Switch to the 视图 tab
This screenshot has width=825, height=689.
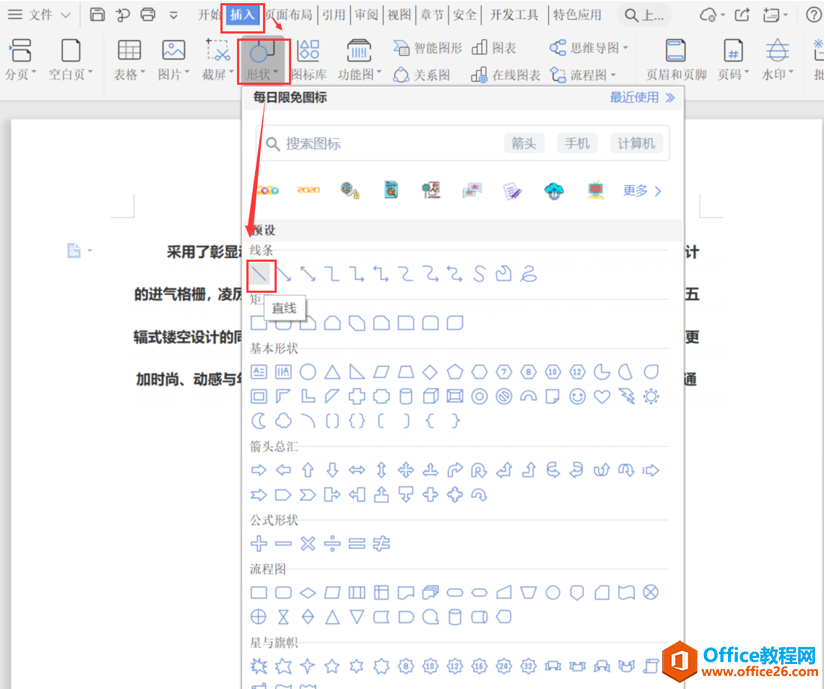click(399, 15)
